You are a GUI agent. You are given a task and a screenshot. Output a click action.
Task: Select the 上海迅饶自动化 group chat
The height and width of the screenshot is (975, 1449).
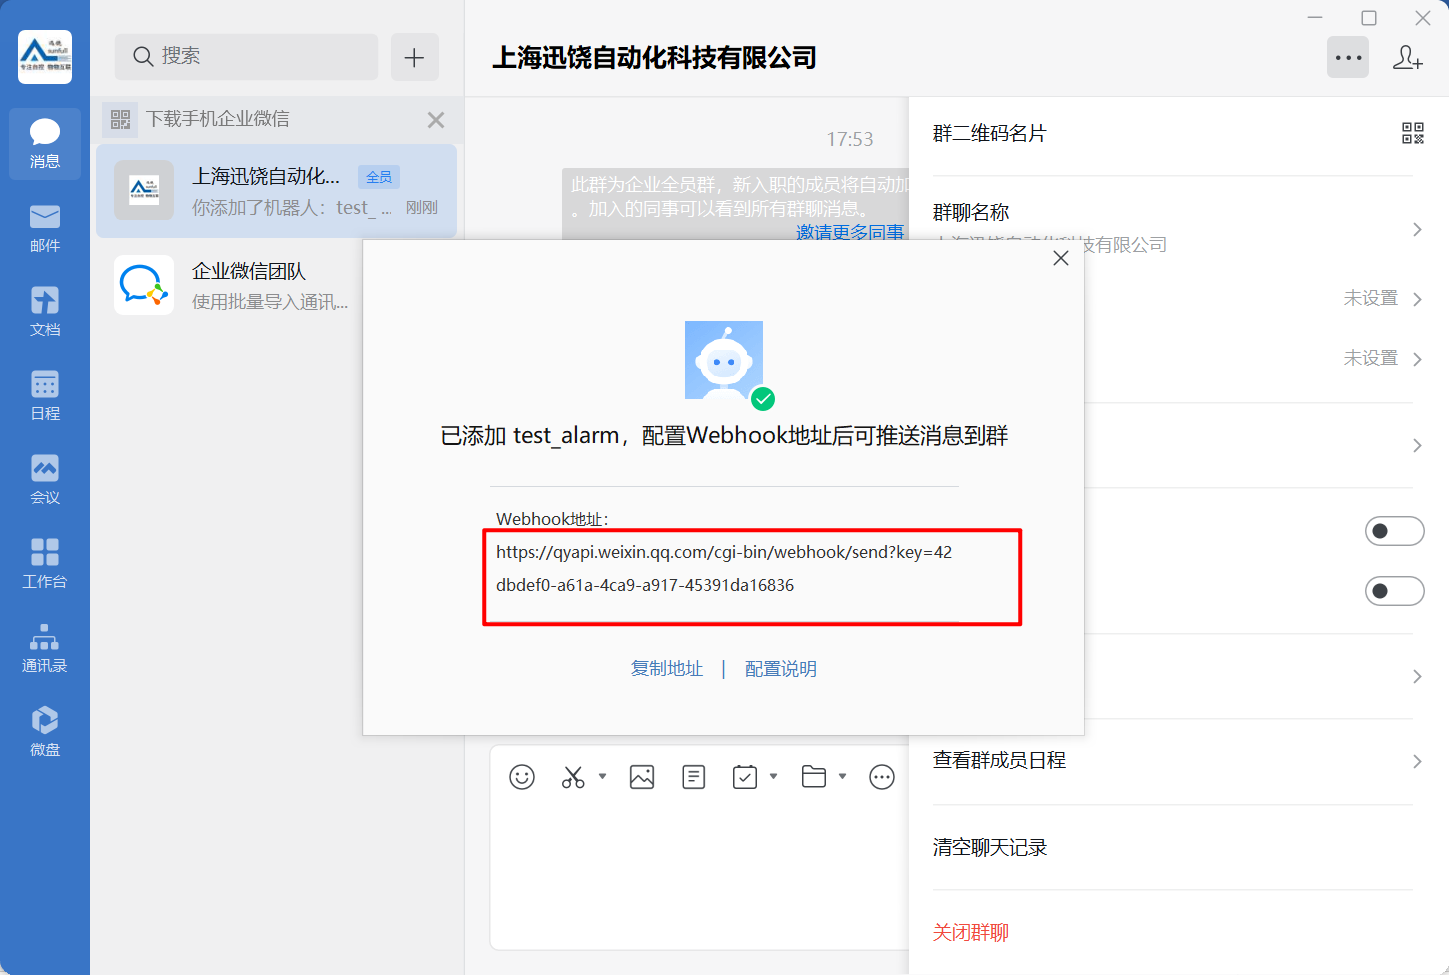(x=276, y=191)
